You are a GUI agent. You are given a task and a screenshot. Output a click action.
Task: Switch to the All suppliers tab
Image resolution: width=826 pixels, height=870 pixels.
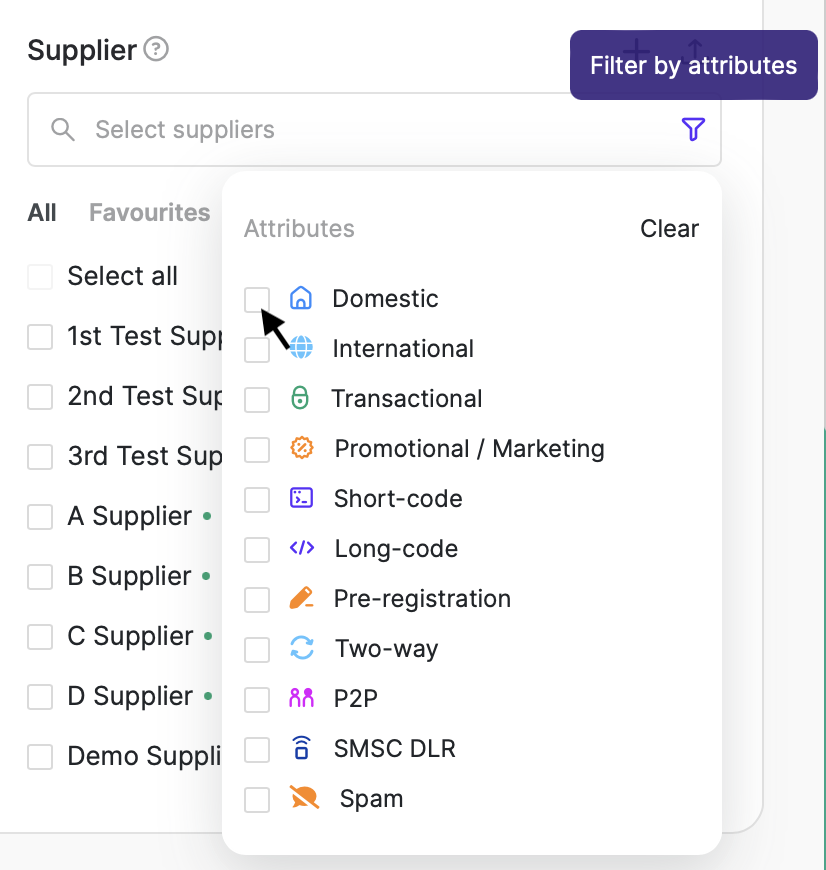[42, 213]
